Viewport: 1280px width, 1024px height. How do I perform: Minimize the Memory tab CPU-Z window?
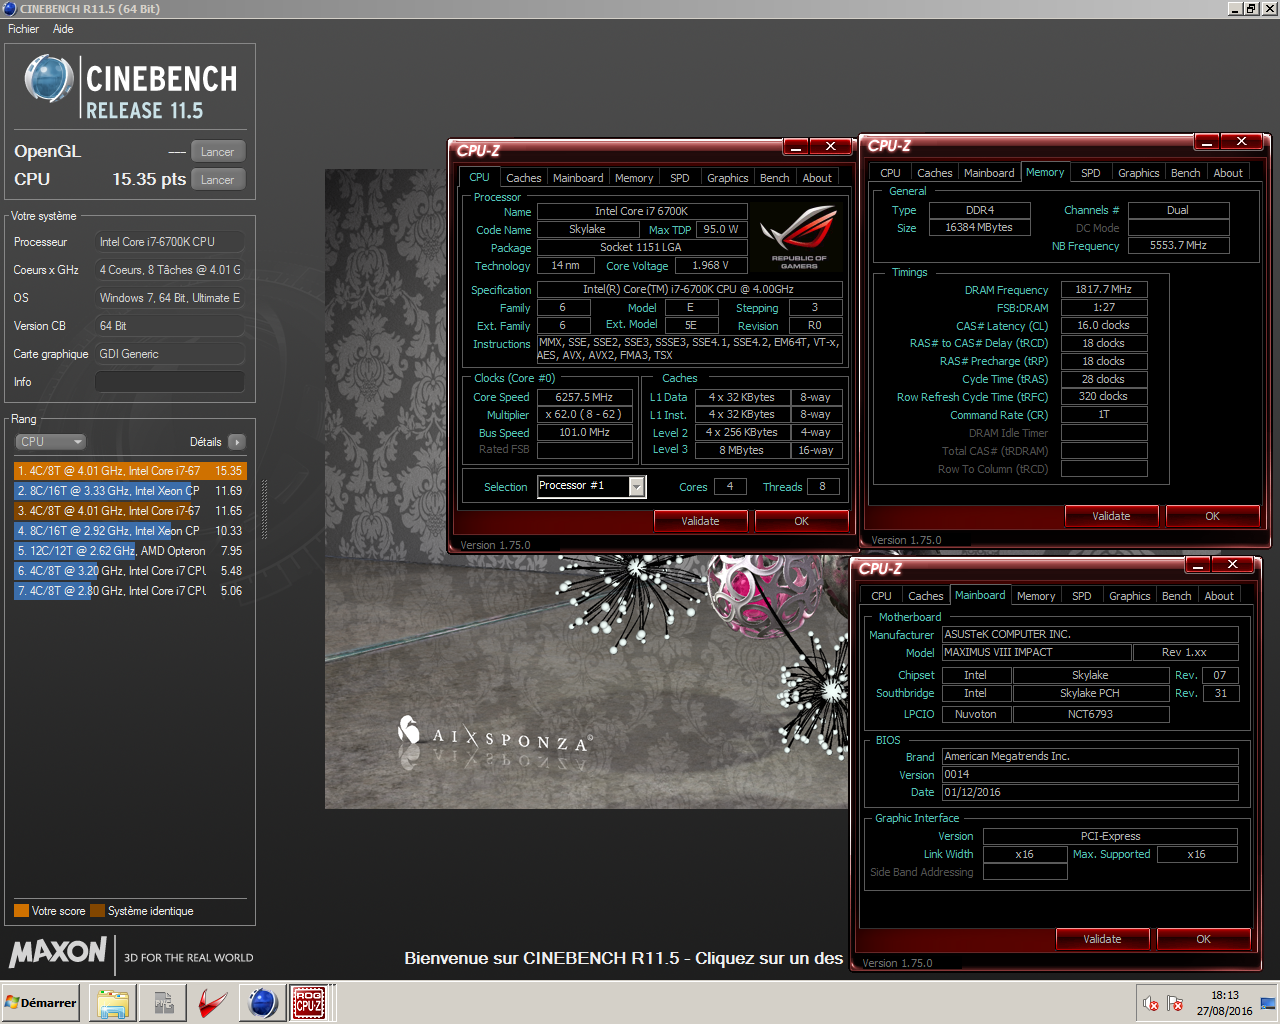tap(1207, 141)
